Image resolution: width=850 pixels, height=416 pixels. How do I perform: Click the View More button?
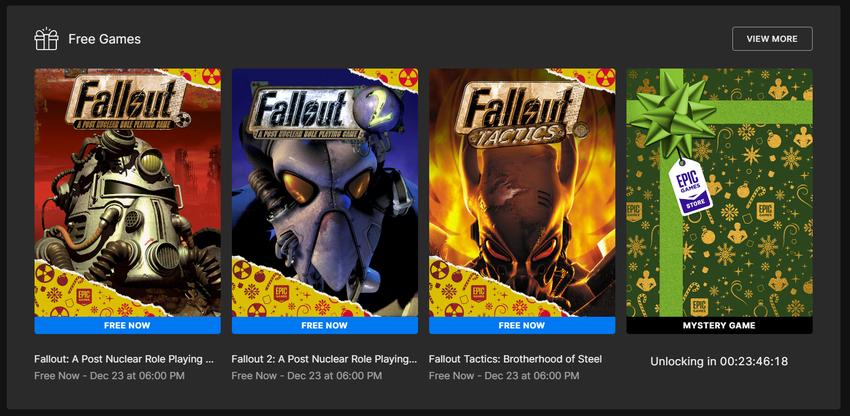[772, 39]
